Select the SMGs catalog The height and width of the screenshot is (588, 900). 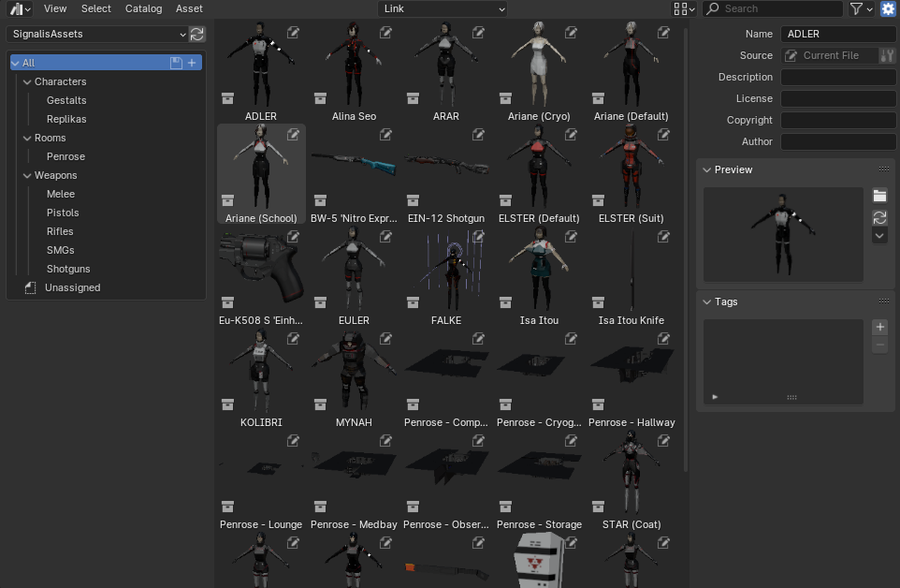coord(60,250)
